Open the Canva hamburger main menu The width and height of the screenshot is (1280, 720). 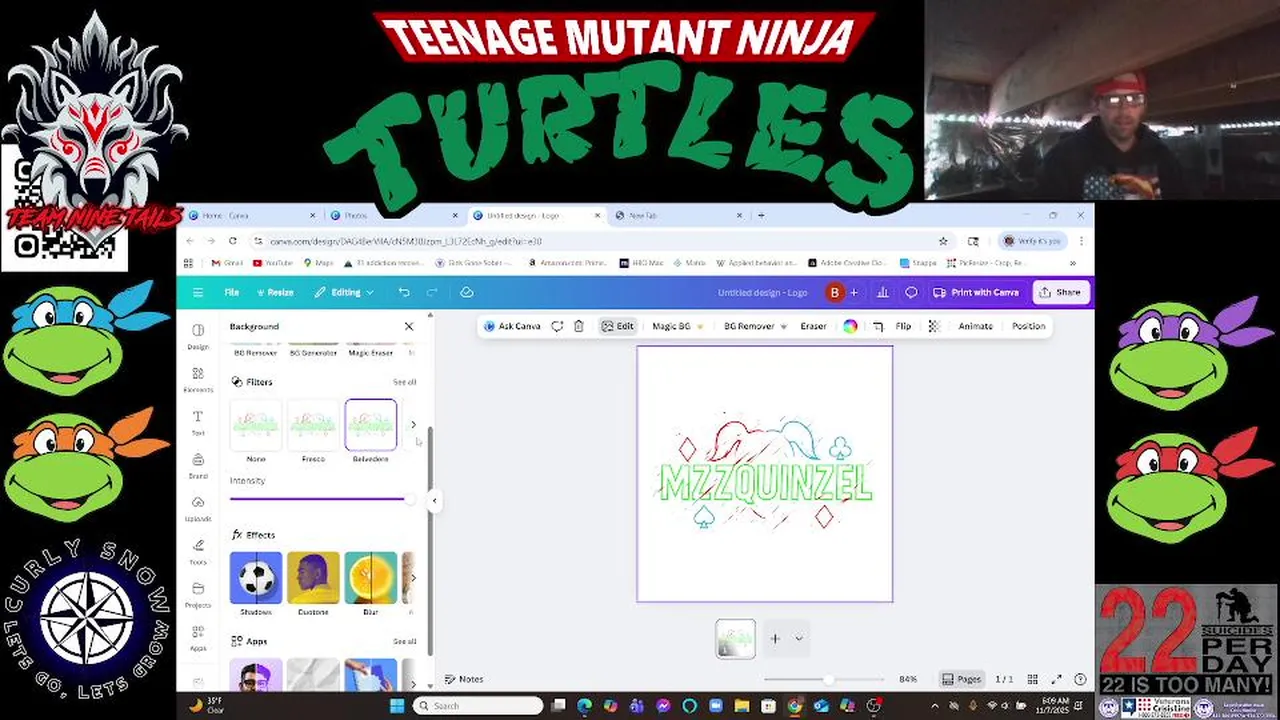pos(198,292)
